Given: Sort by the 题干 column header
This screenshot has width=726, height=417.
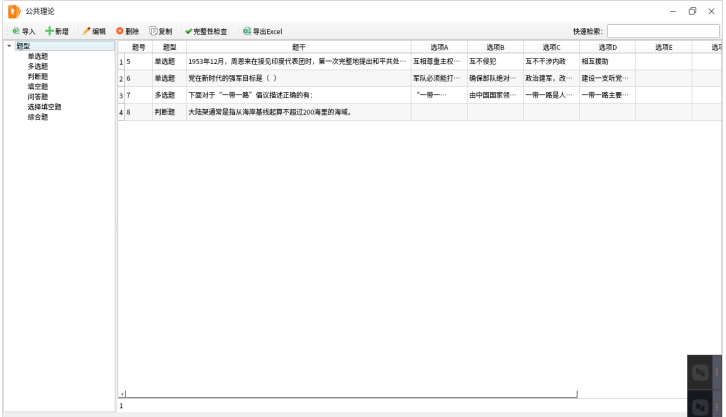Looking at the screenshot, I should (x=299, y=47).
